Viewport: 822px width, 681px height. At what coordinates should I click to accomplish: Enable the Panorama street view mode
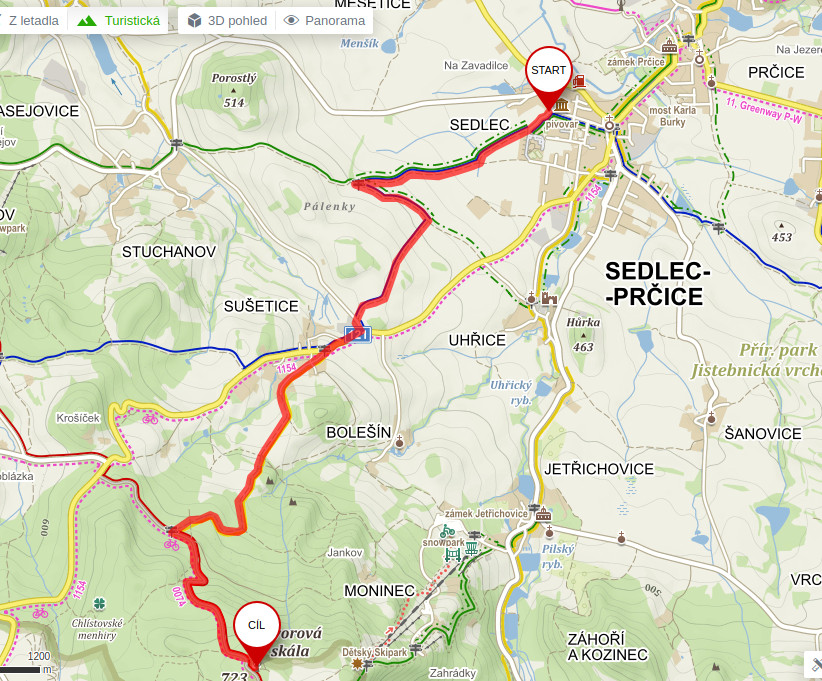click(x=325, y=21)
